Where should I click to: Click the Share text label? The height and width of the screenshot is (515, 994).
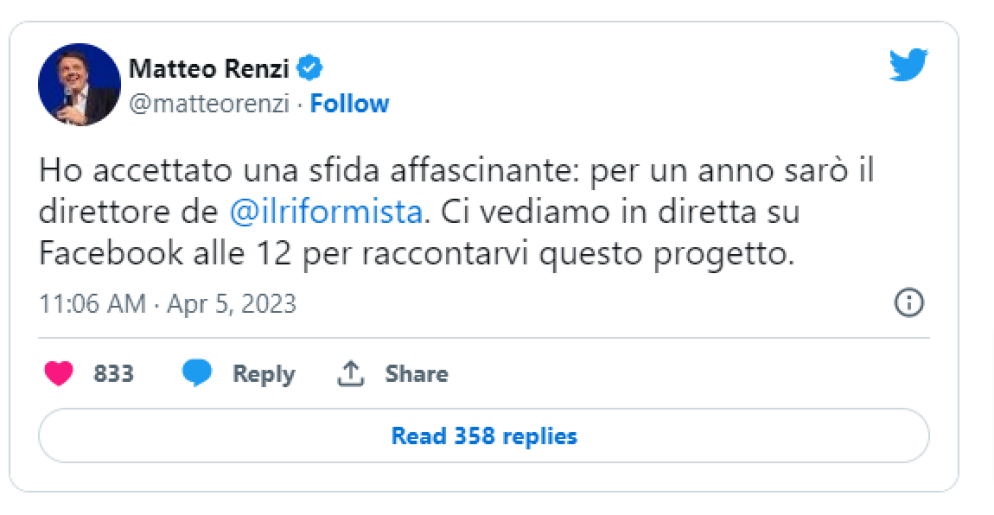[x=416, y=374]
